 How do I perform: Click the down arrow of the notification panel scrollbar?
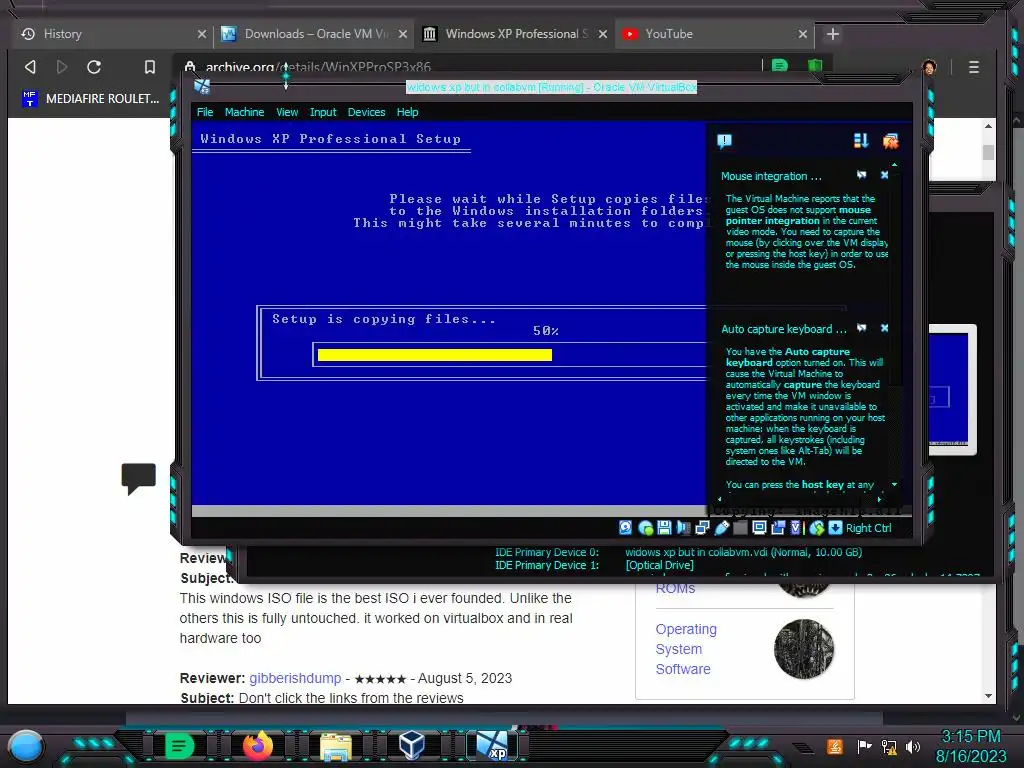(x=894, y=485)
